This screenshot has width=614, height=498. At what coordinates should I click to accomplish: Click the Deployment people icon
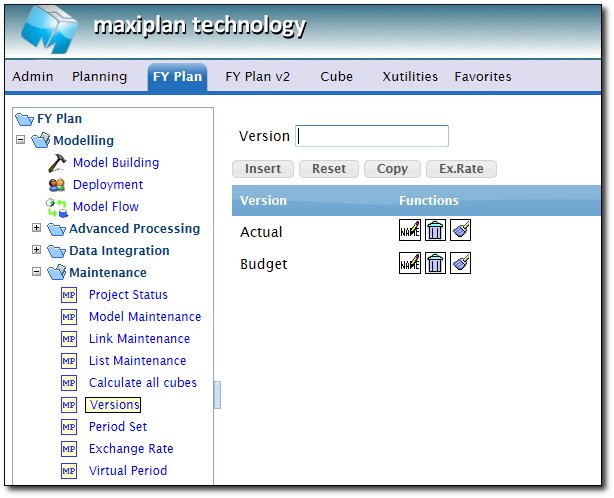(56, 185)
